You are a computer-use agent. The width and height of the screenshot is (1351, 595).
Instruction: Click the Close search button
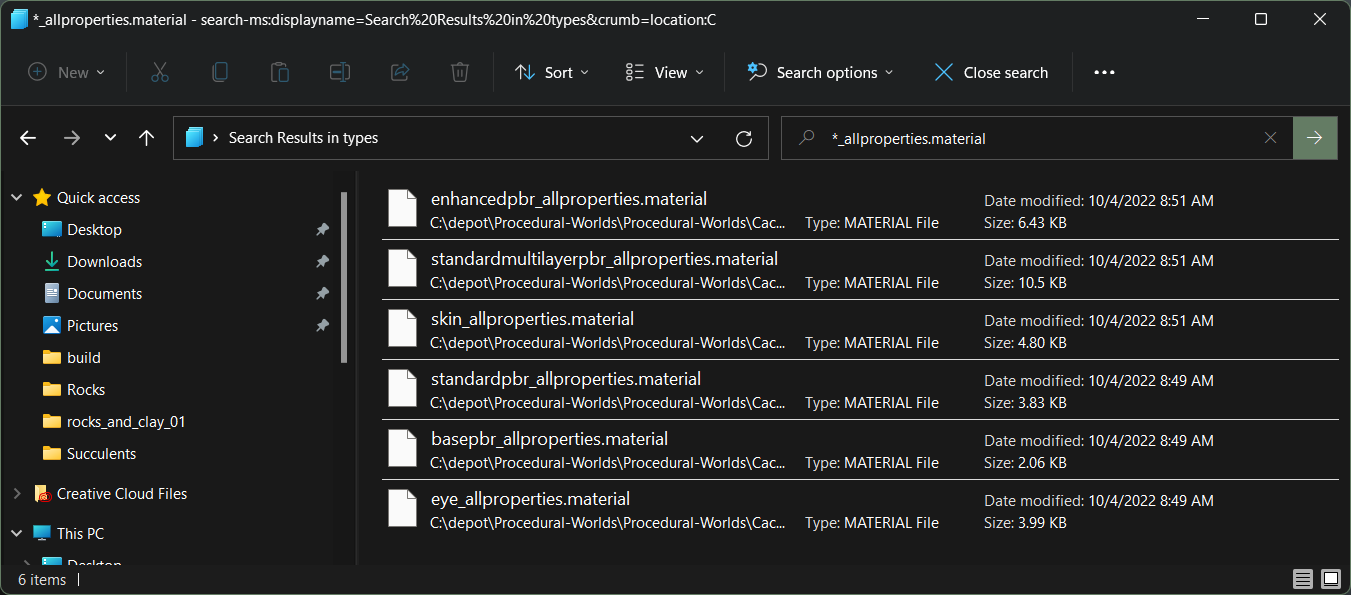coord(990,71)
